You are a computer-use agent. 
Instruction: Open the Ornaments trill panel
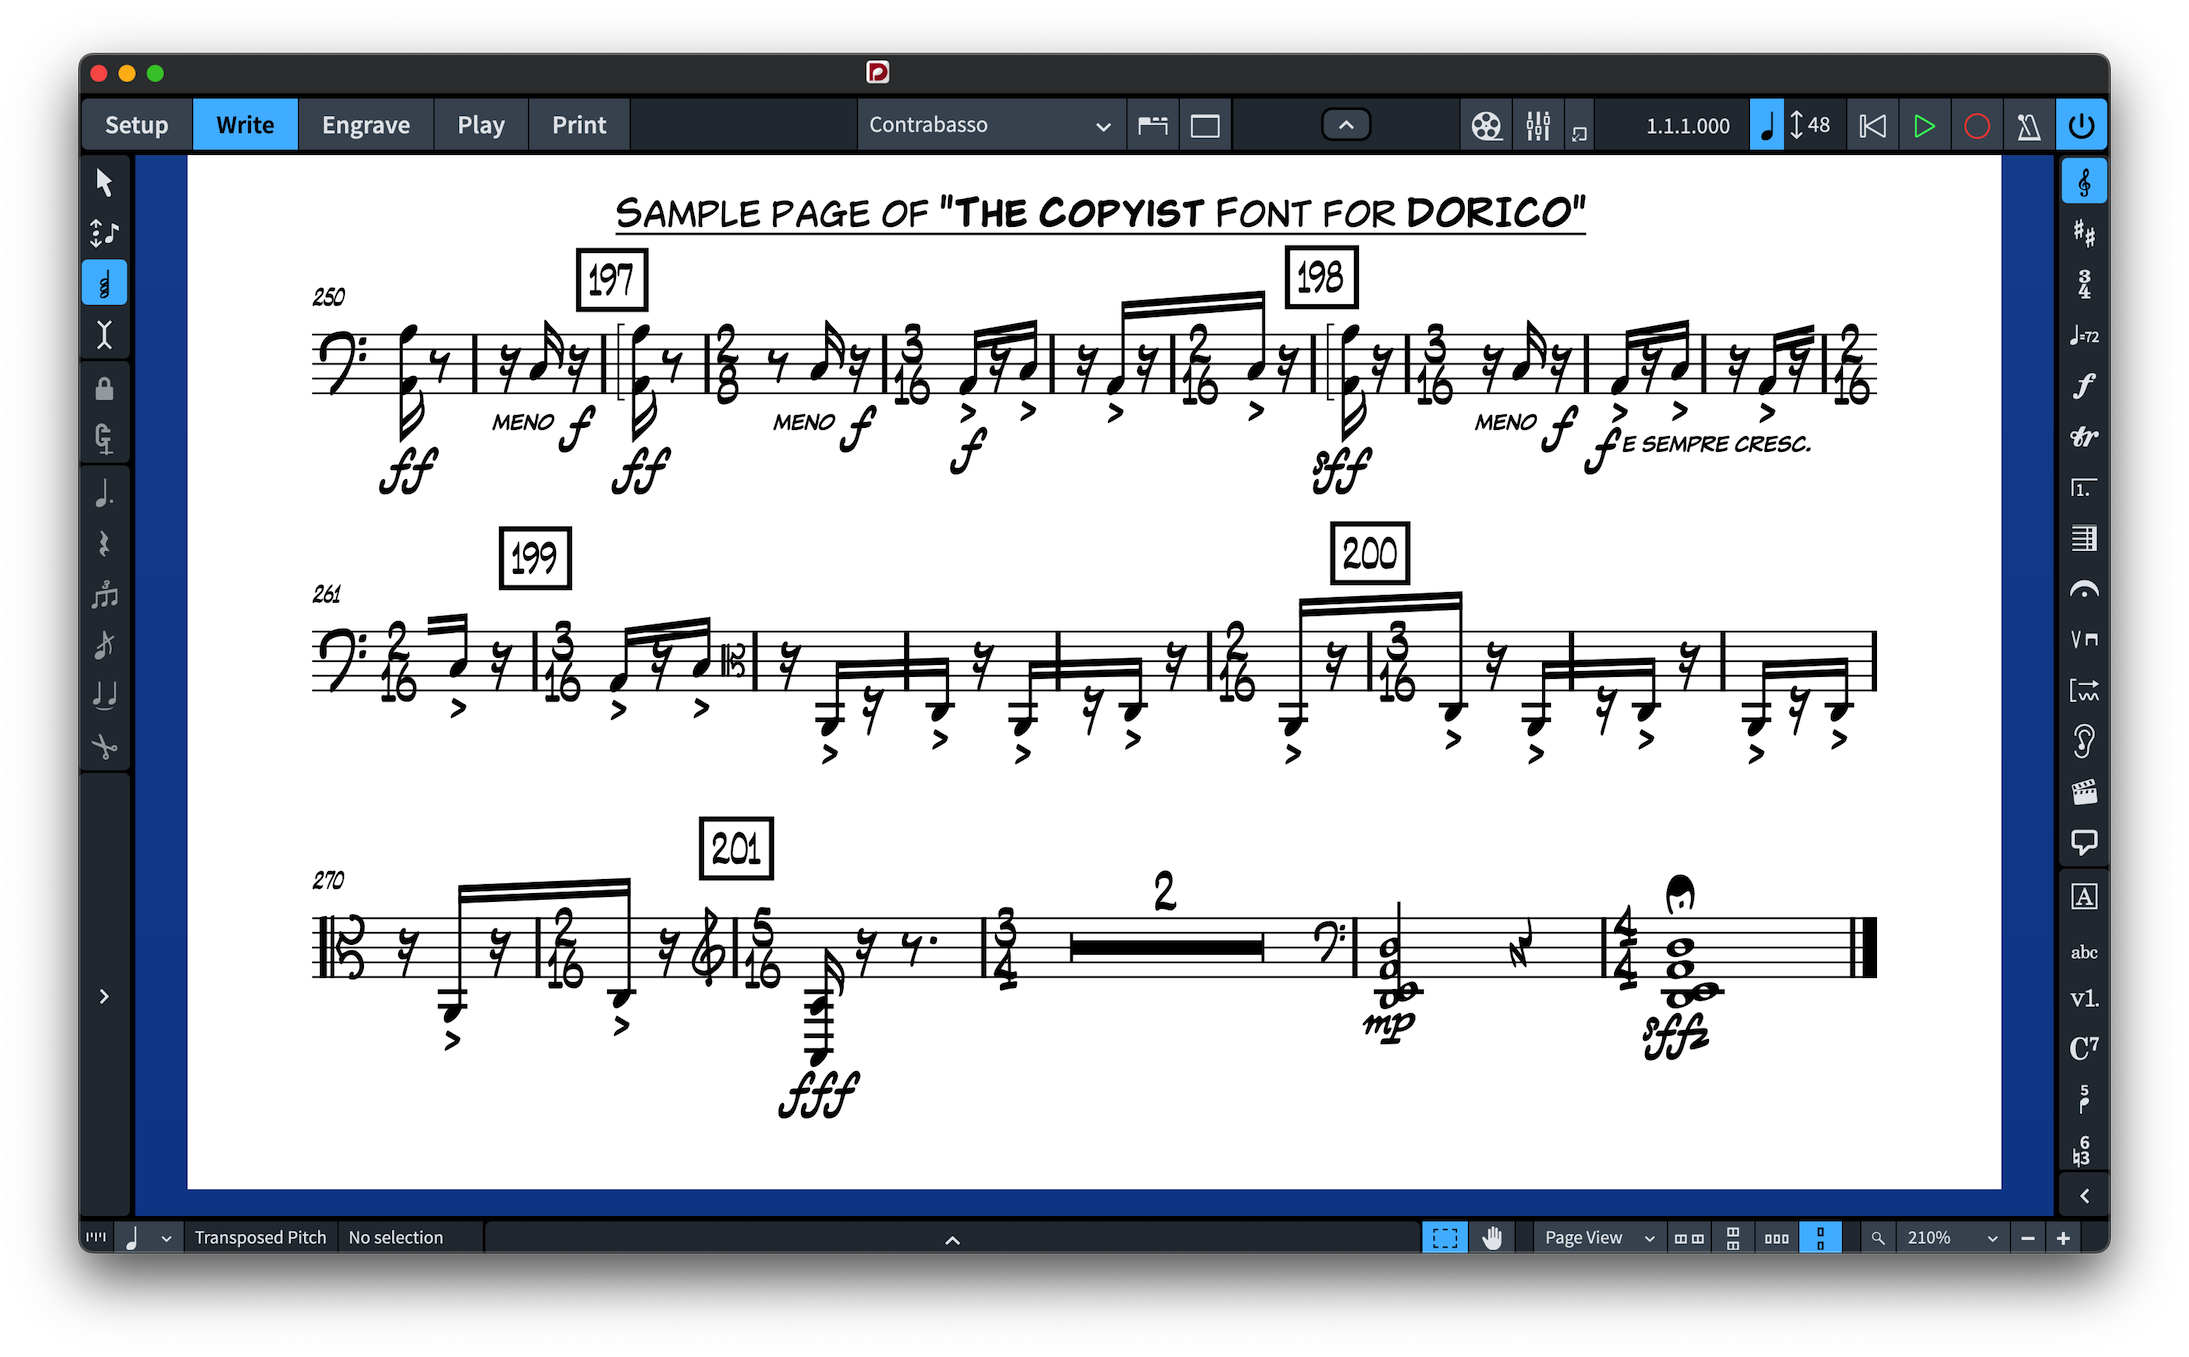pyautogui.click(x=2084, y=437)
